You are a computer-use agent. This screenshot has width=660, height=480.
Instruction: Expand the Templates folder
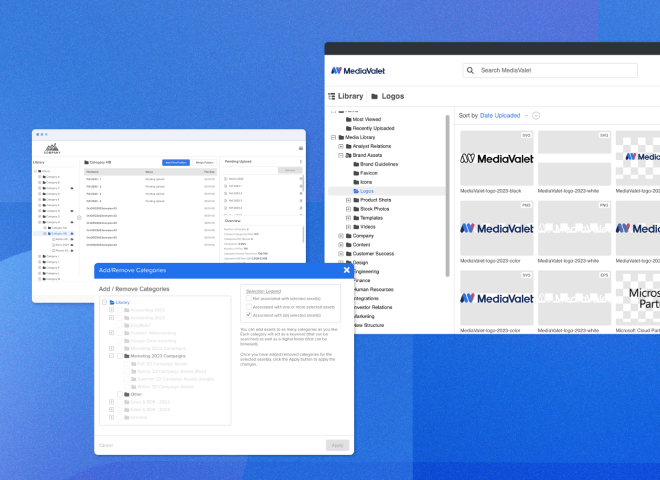coord(349,218)
